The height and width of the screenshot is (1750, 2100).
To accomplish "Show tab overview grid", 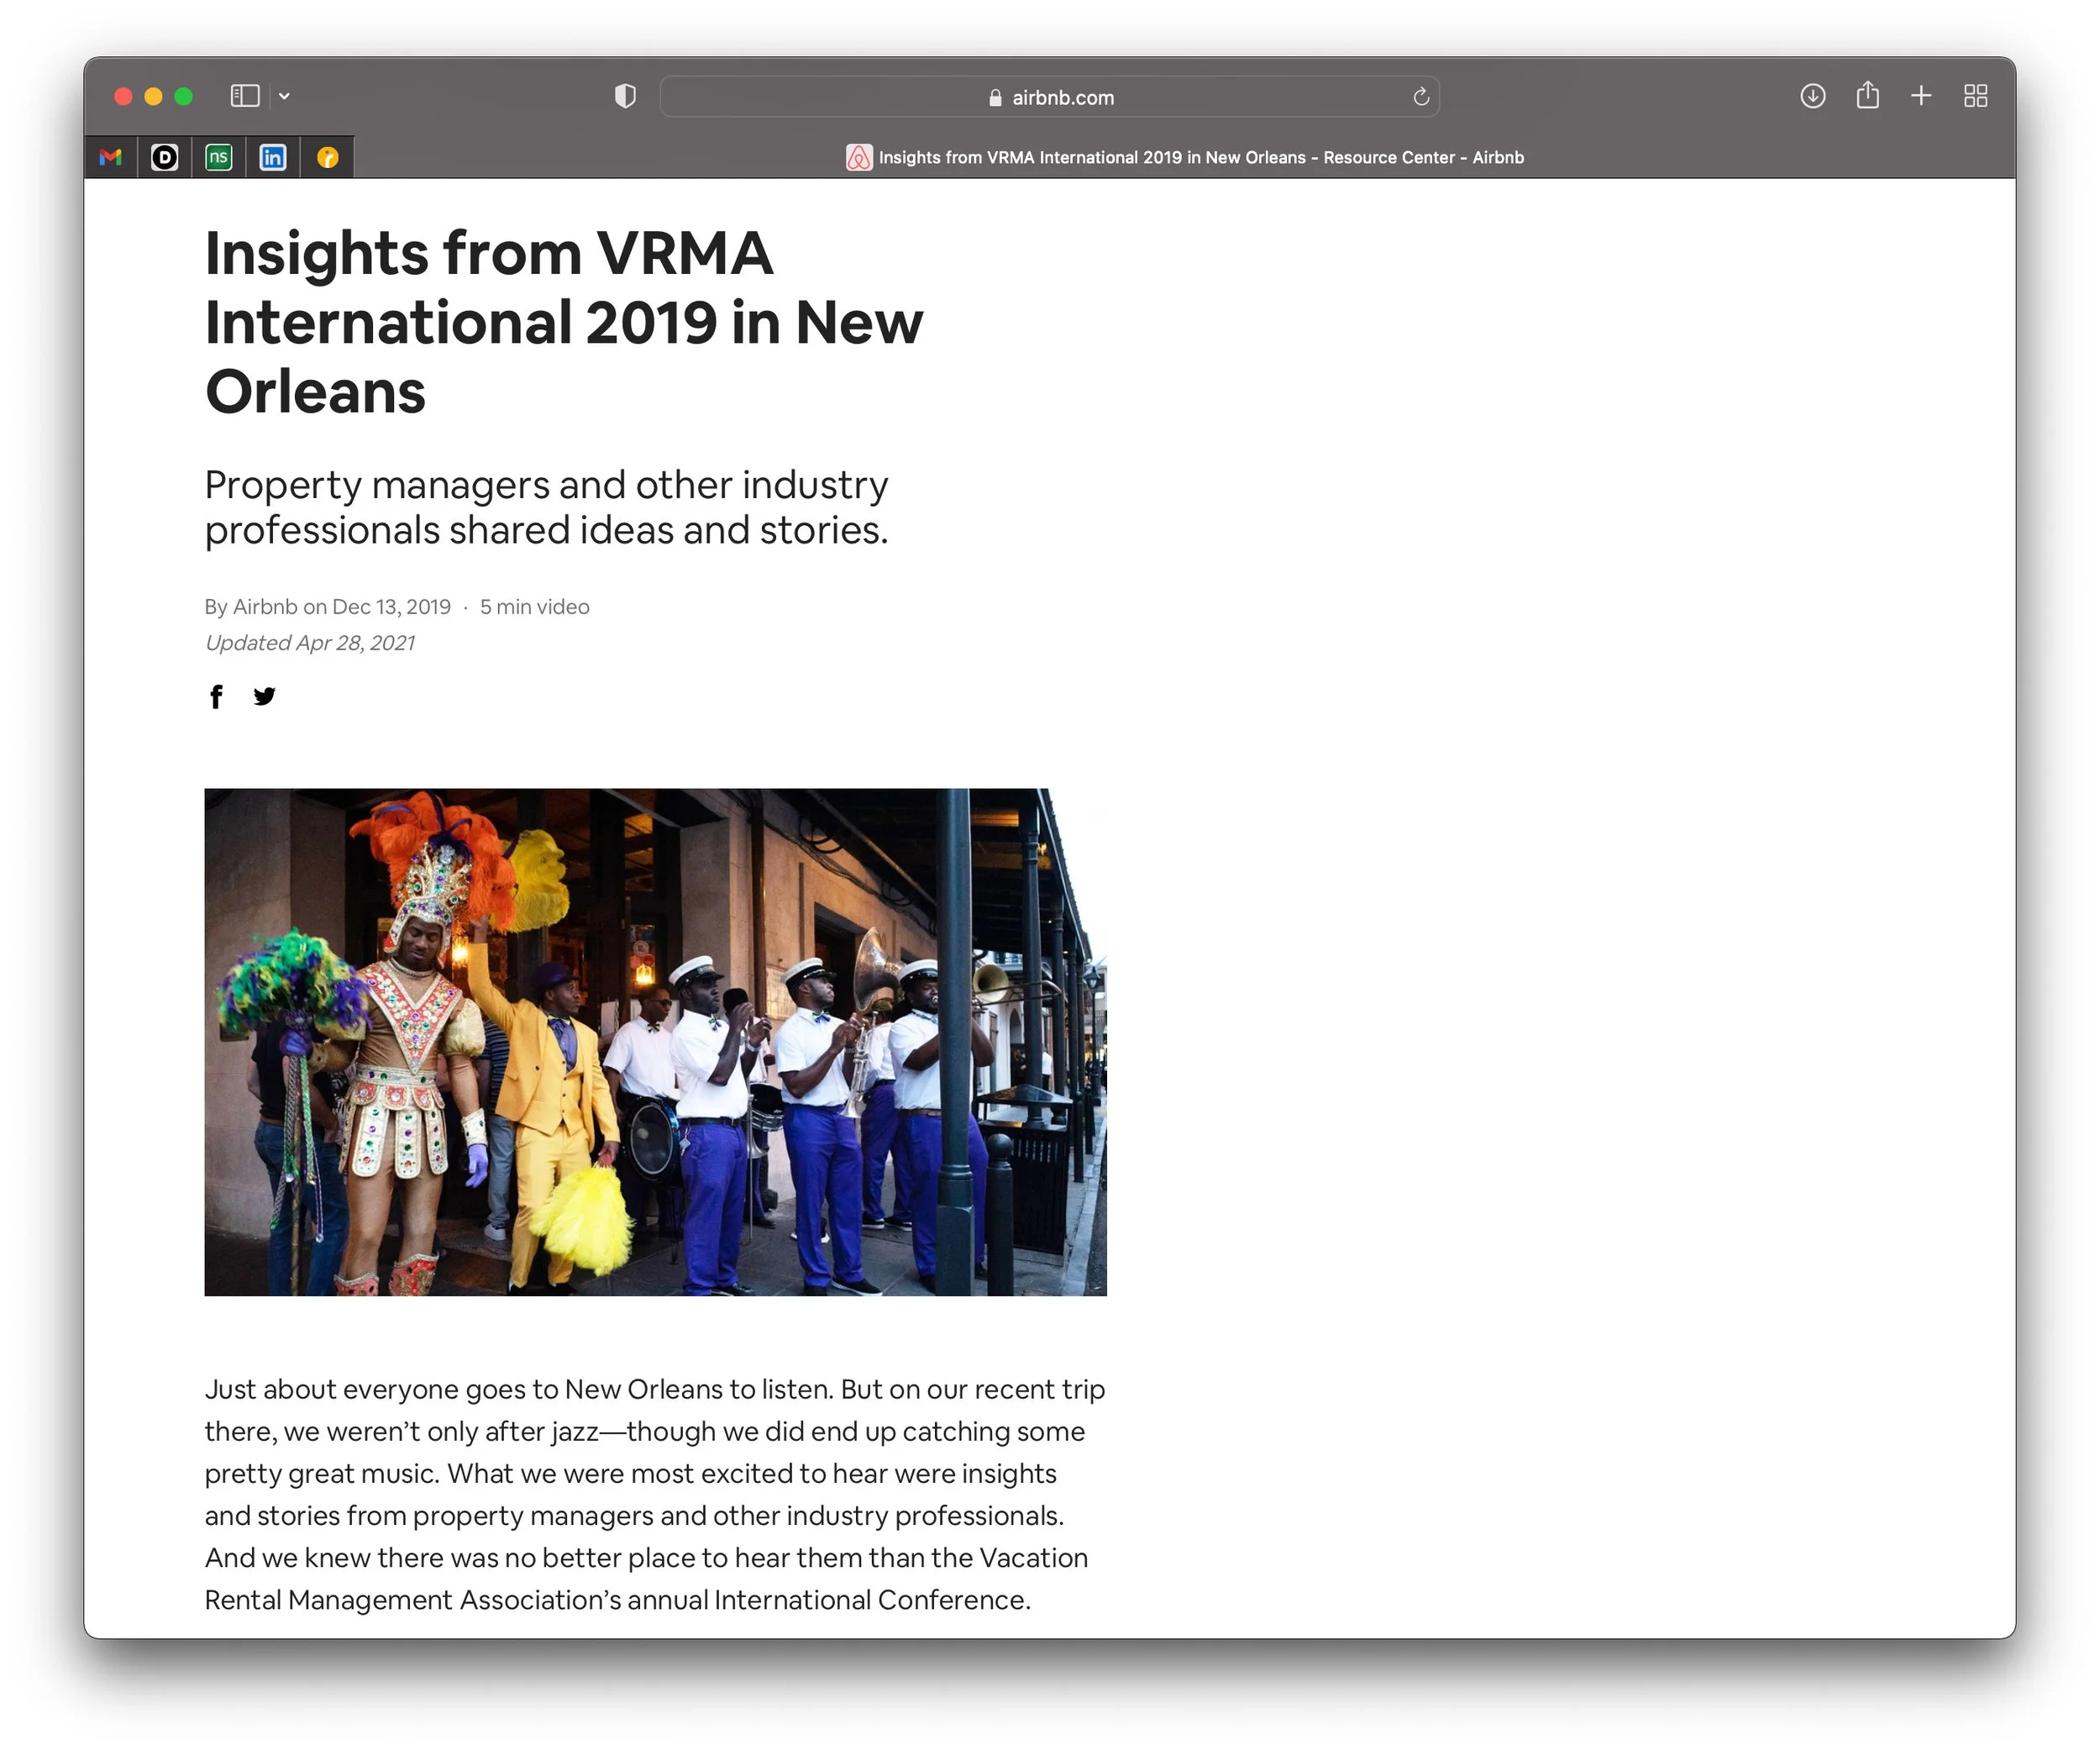I will 1975,96.
